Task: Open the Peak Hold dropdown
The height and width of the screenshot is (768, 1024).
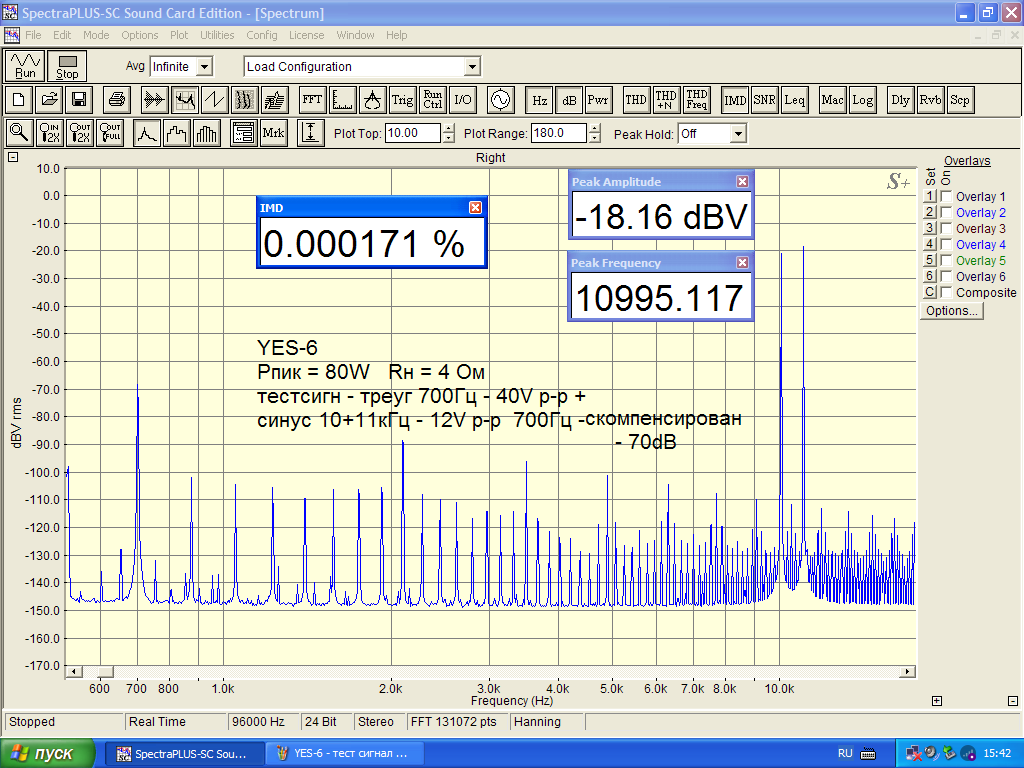Action: click(x=738, y=134)
